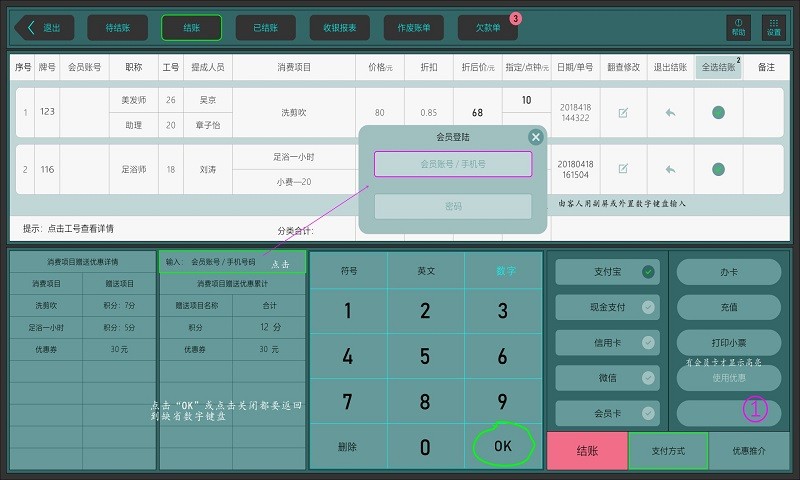
Task: Click the 退出结账 return arrow for row 123
Action: pyautogui.click(x=670, y=113)
